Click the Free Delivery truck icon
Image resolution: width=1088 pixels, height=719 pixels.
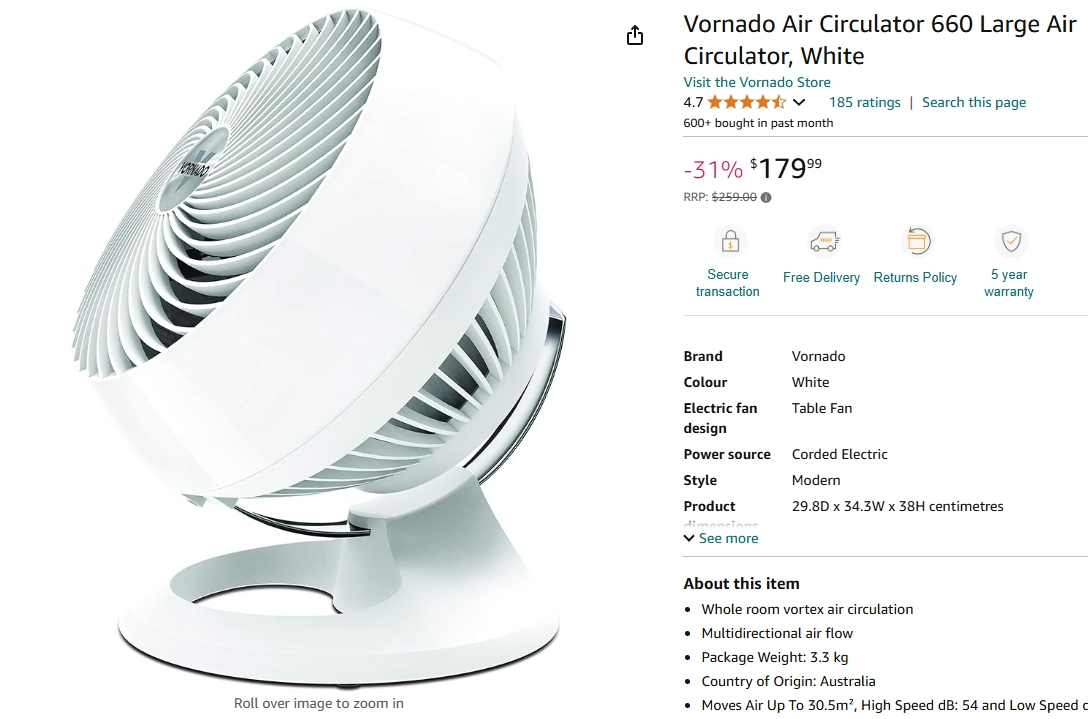(x=824, y=242)
